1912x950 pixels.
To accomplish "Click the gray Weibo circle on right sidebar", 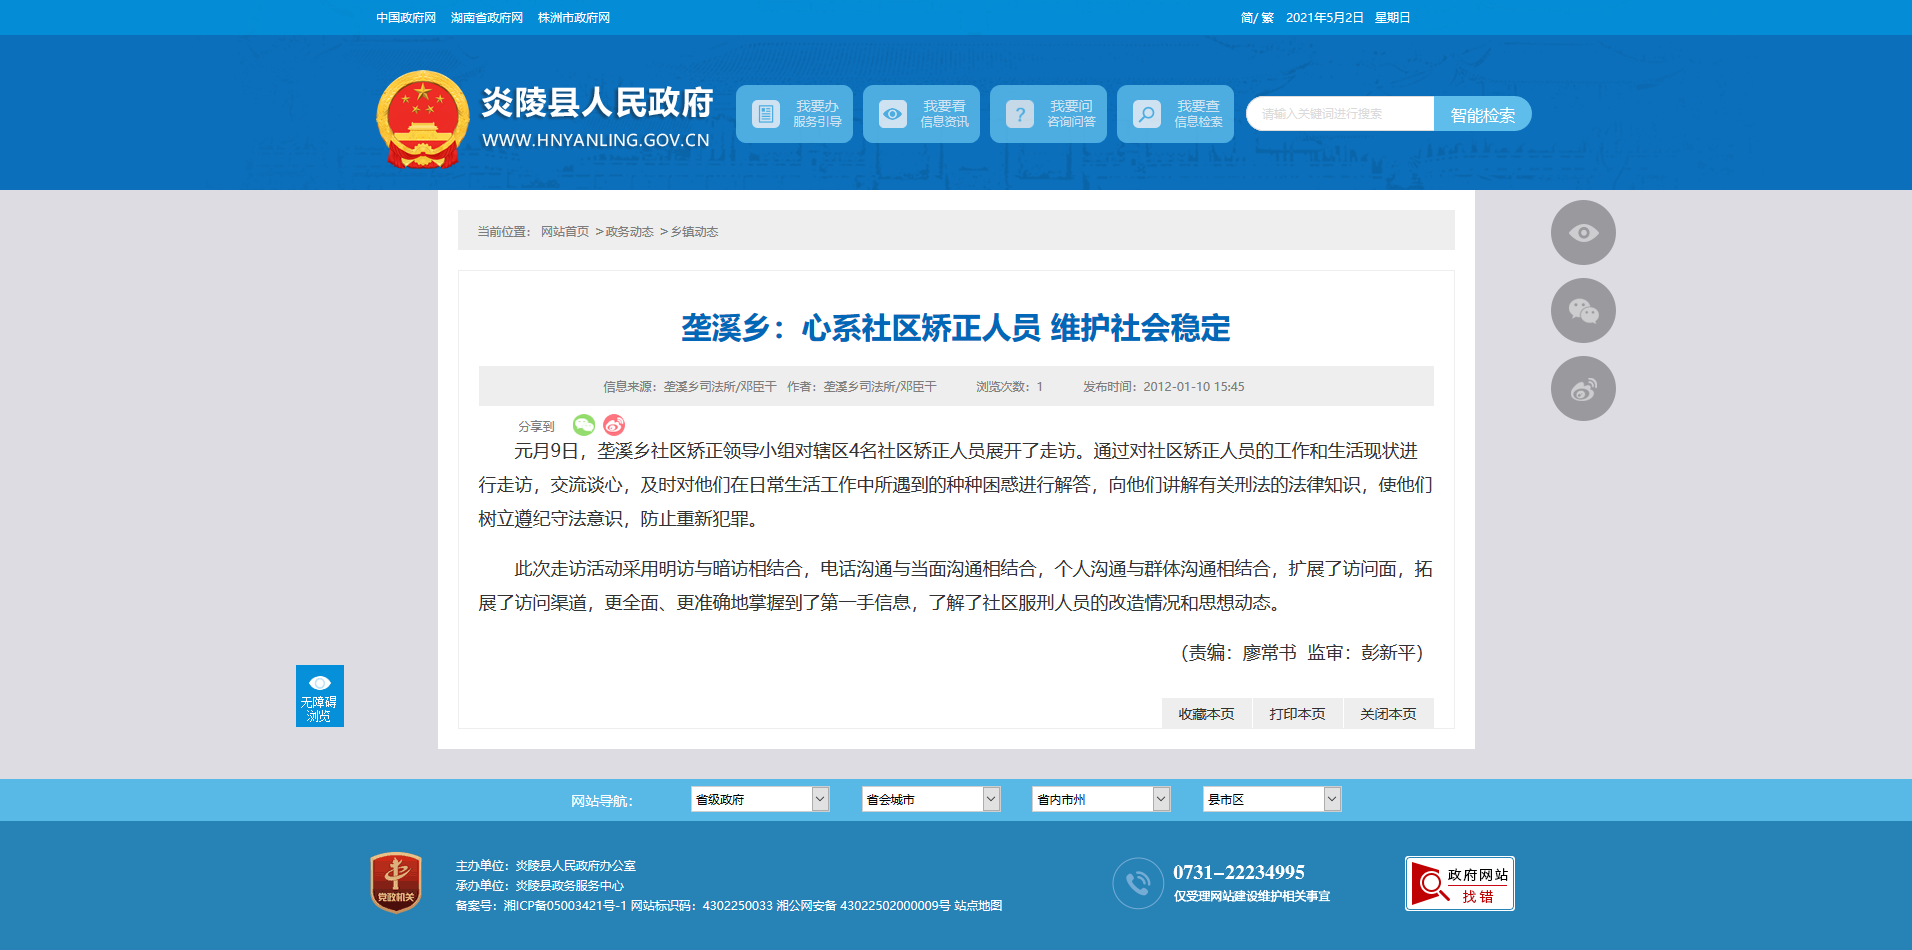I will [x=1582, y=389].
